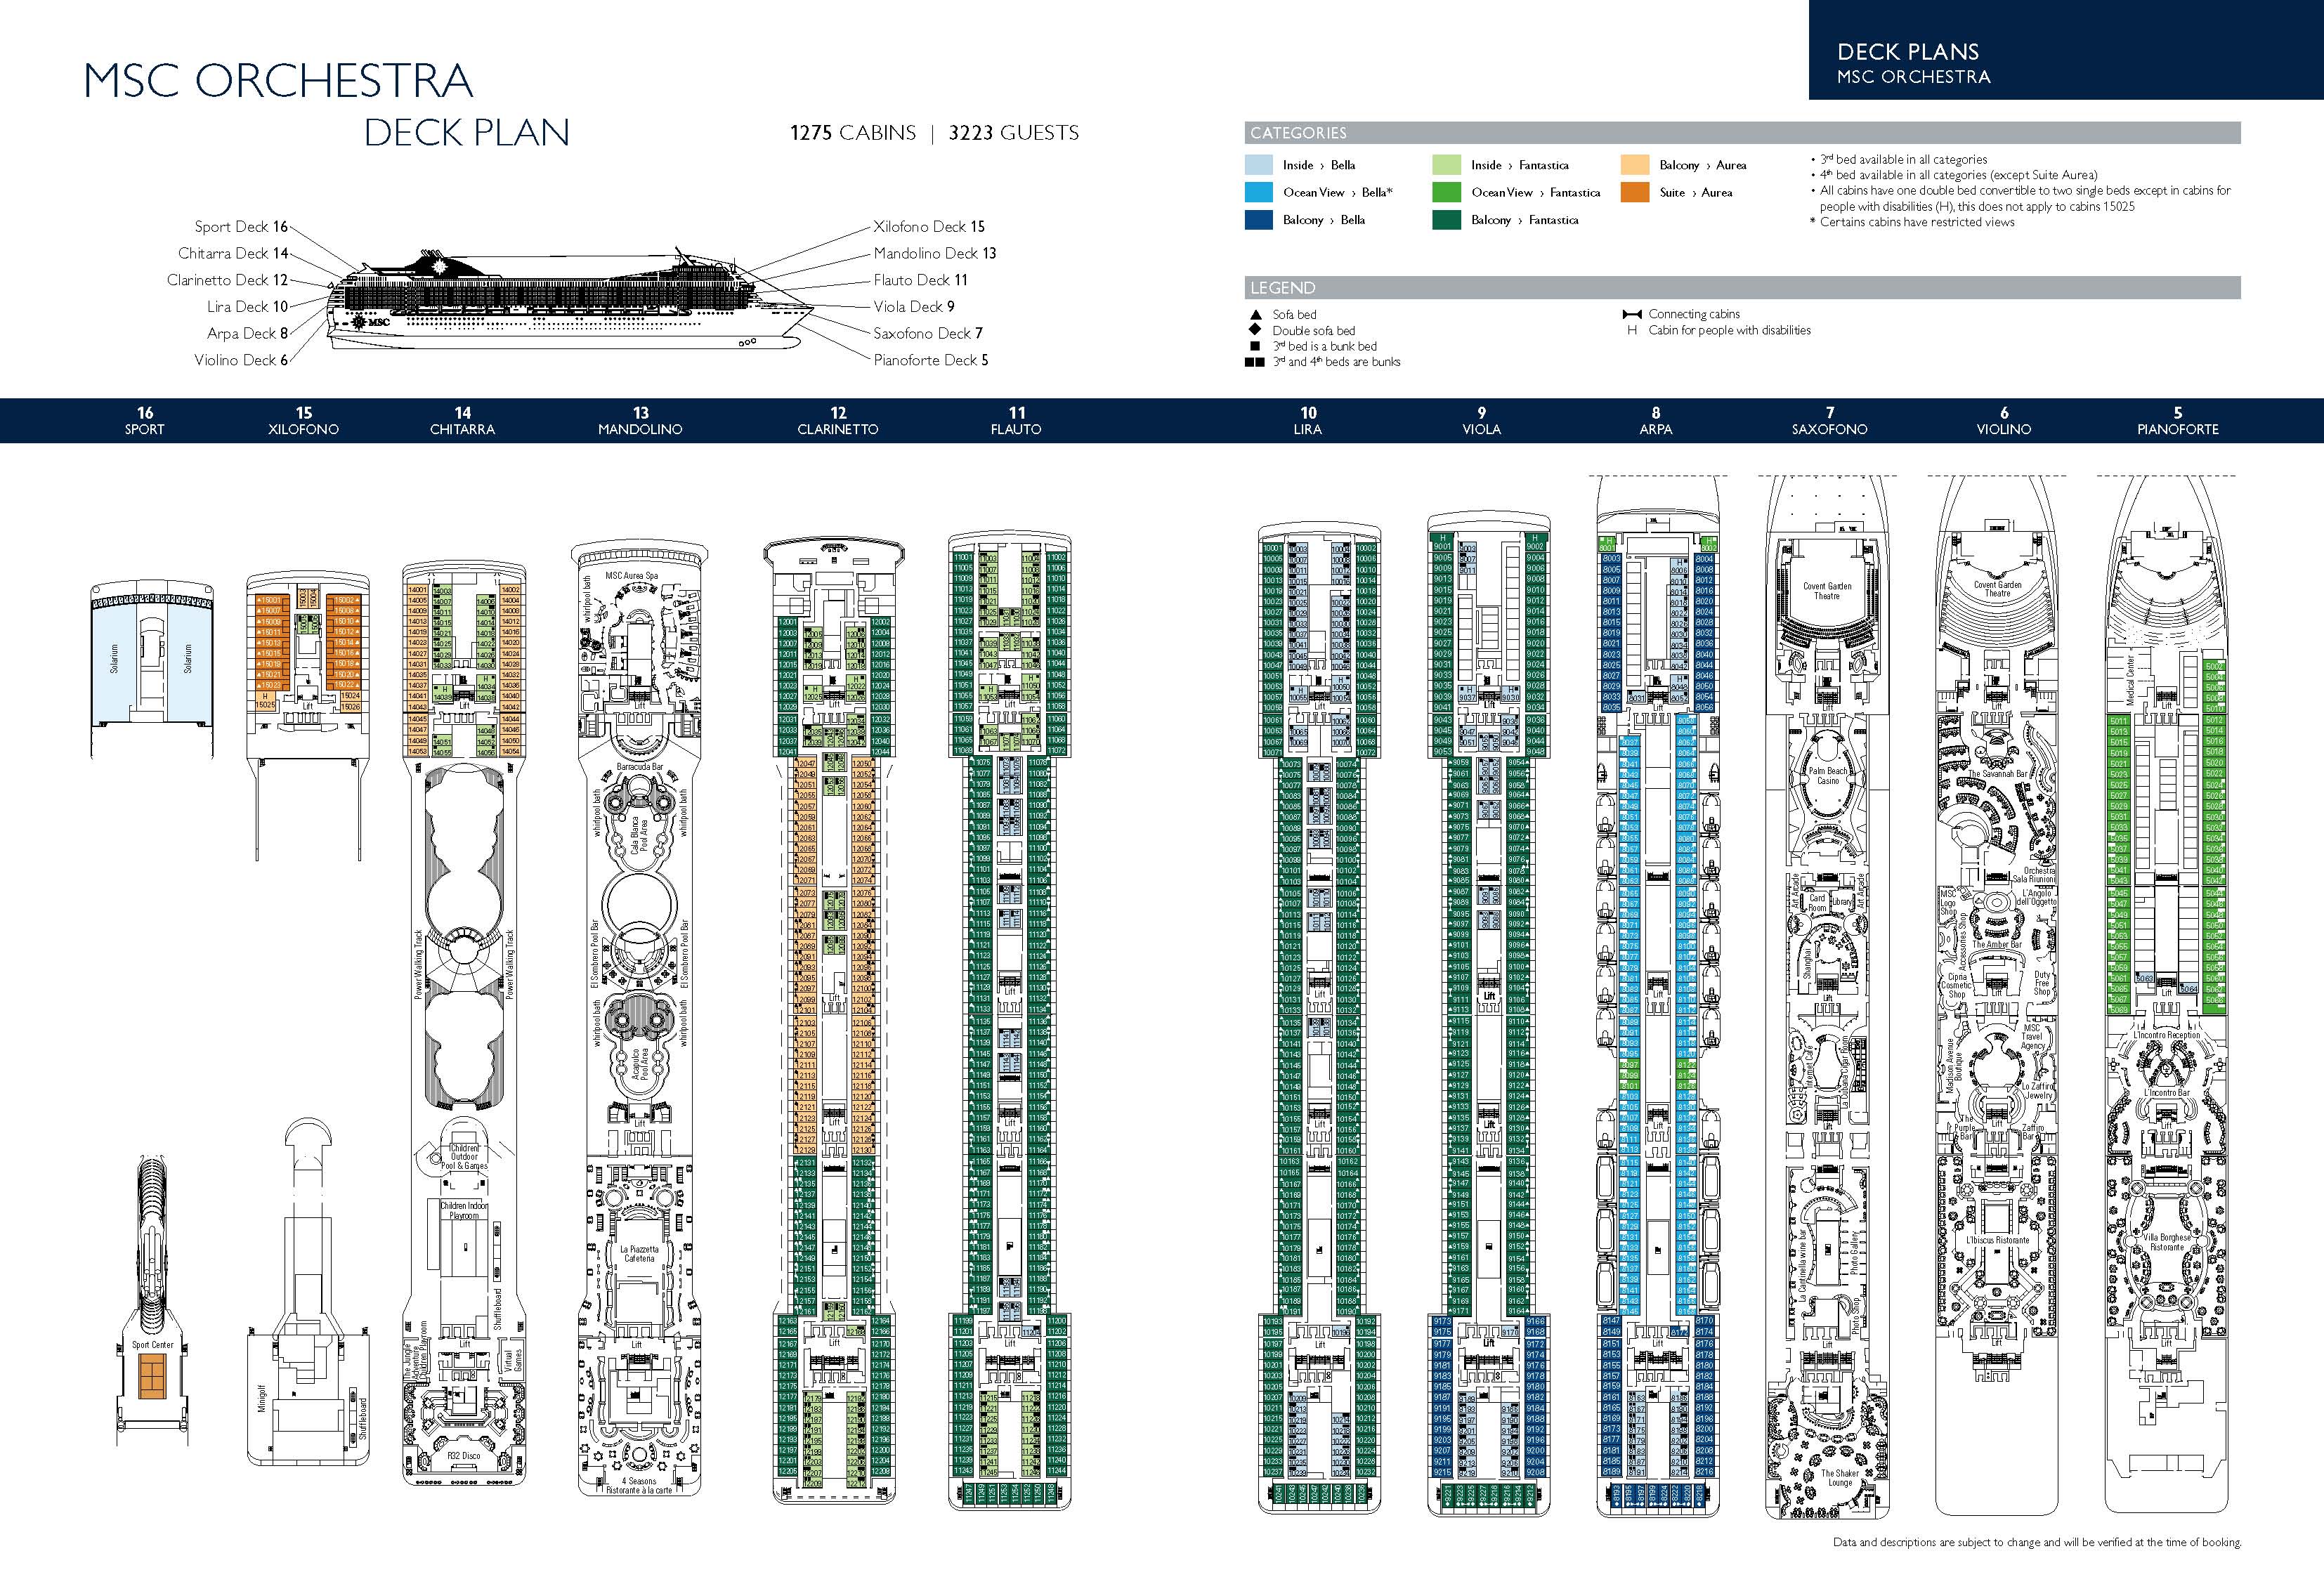Screen dimensions: 2324x1577
Task: Click the Inside Bella color swatch
Action: point(1259,165)
